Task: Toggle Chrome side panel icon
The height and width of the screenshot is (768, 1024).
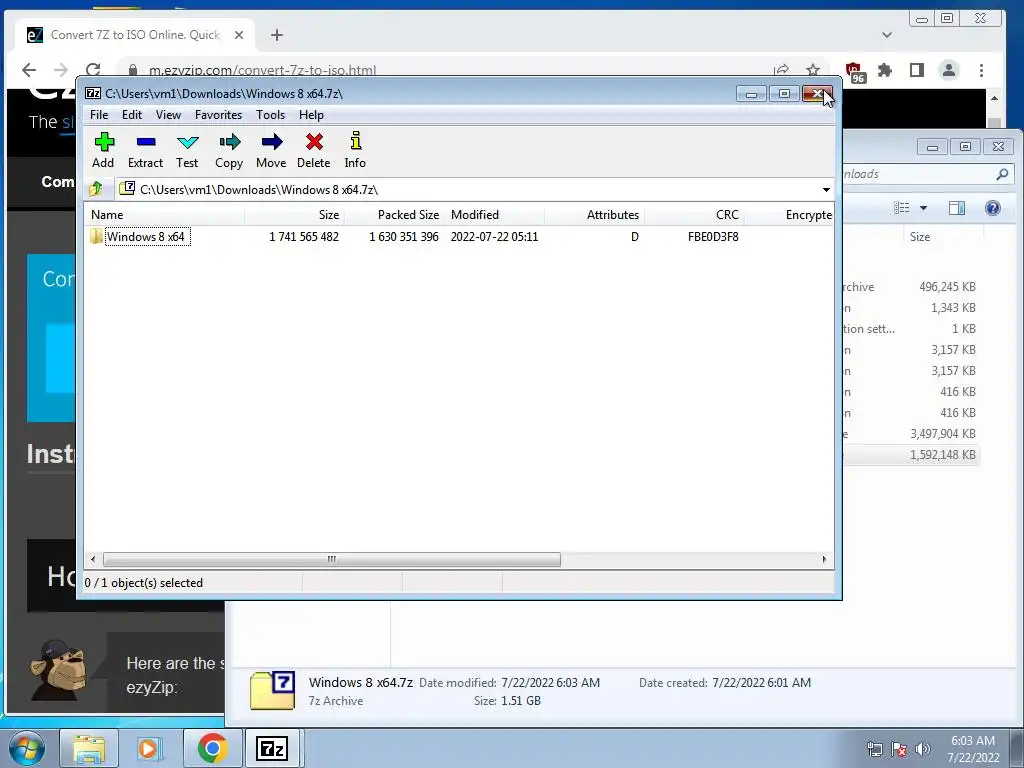Action: tap(917, 70)
